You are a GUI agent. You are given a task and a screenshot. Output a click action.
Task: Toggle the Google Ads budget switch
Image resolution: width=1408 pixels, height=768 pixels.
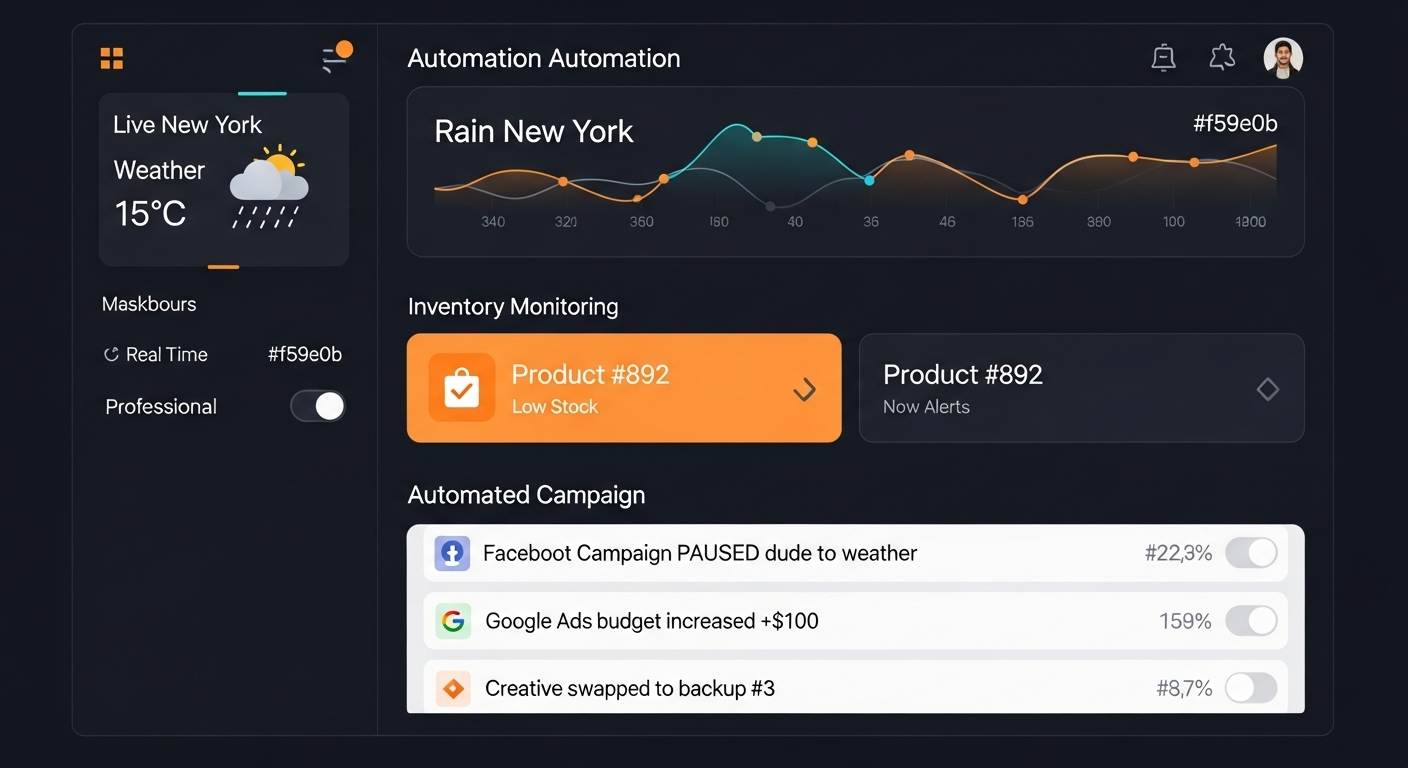point(1251,621)
